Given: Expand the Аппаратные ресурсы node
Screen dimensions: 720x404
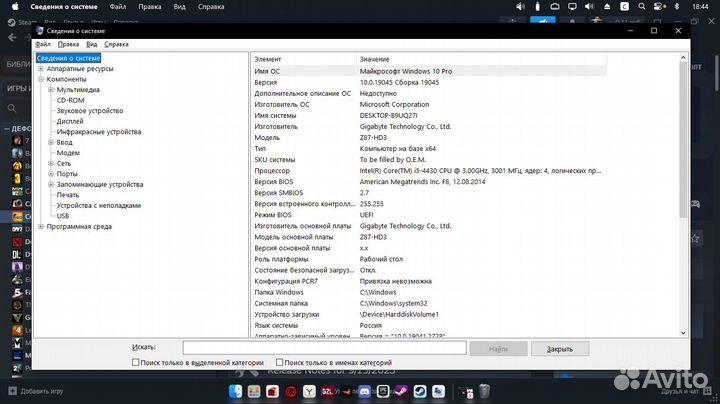Looking at the screenshot, I should [41, 69].
